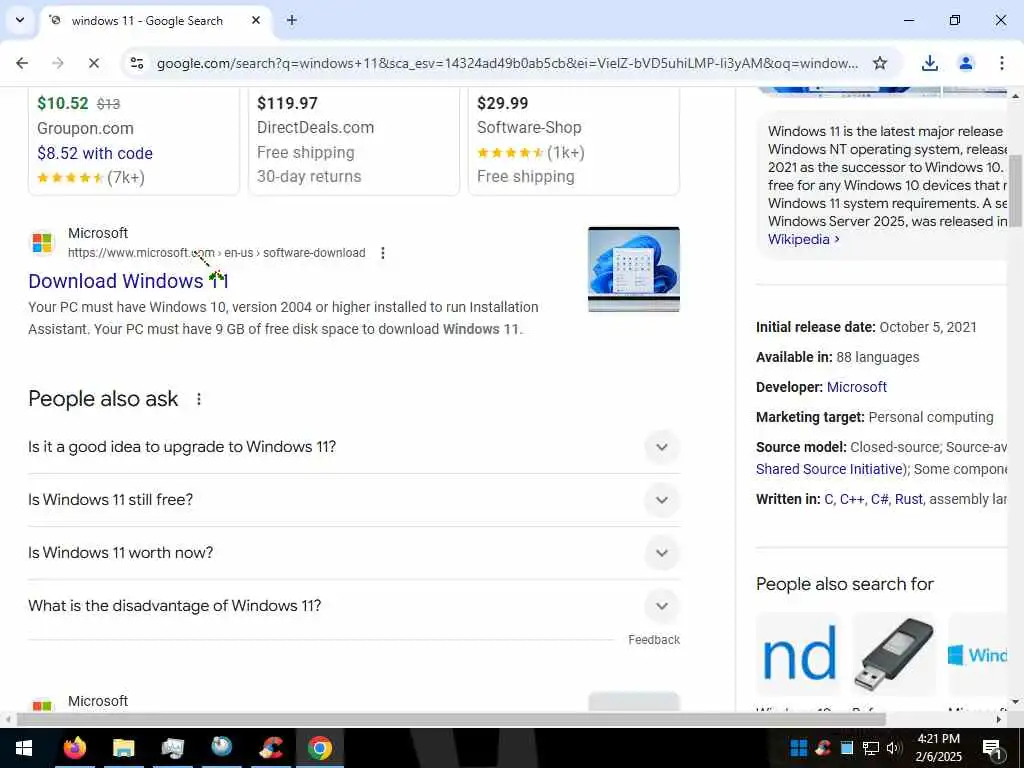Select the windows 11 - Google Search tab

[x=155, y=20]
